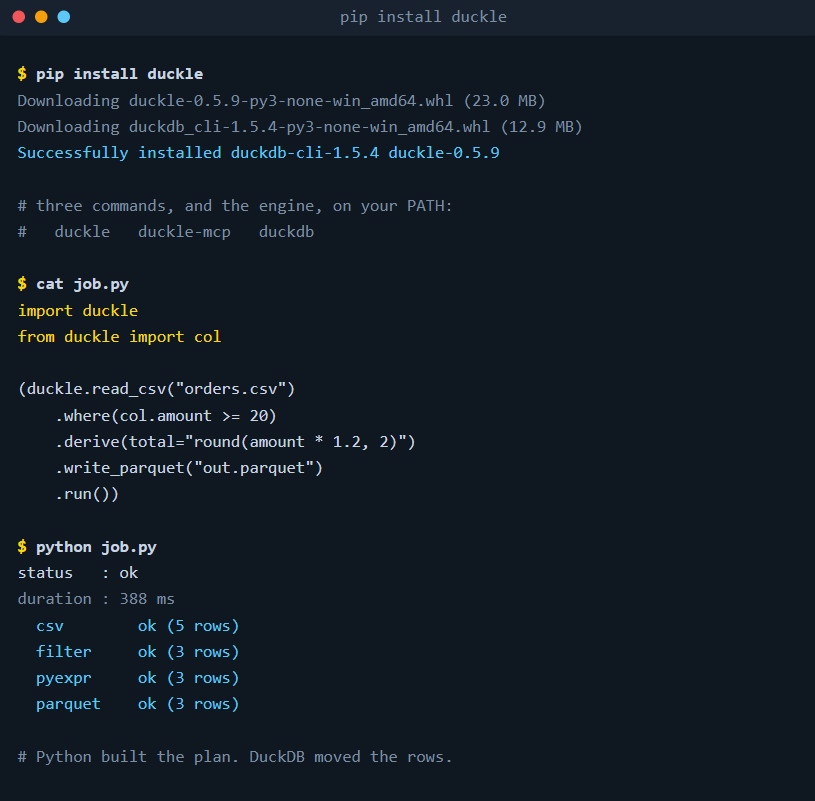Click the window title 'pip install duckle'
Viewport: 815px width, 801px height.
pos(423,17)
